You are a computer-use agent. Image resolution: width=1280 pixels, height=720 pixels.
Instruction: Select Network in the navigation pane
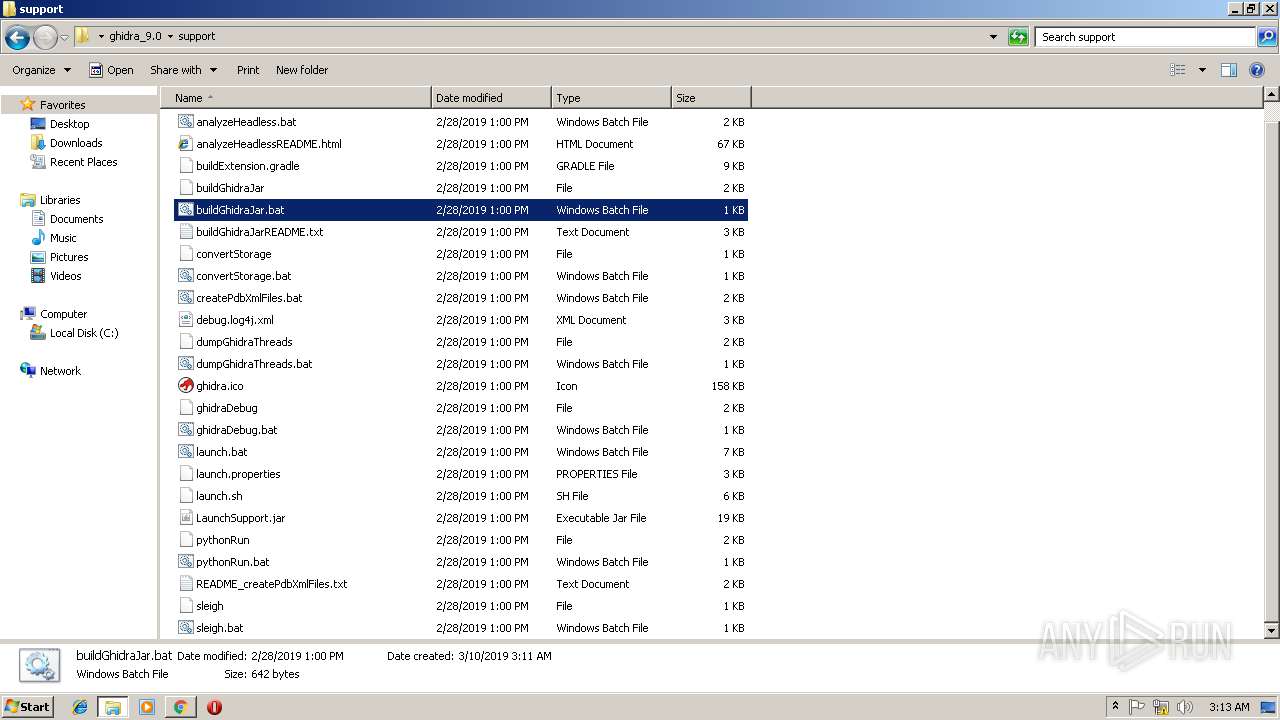(x=60, y=371)
